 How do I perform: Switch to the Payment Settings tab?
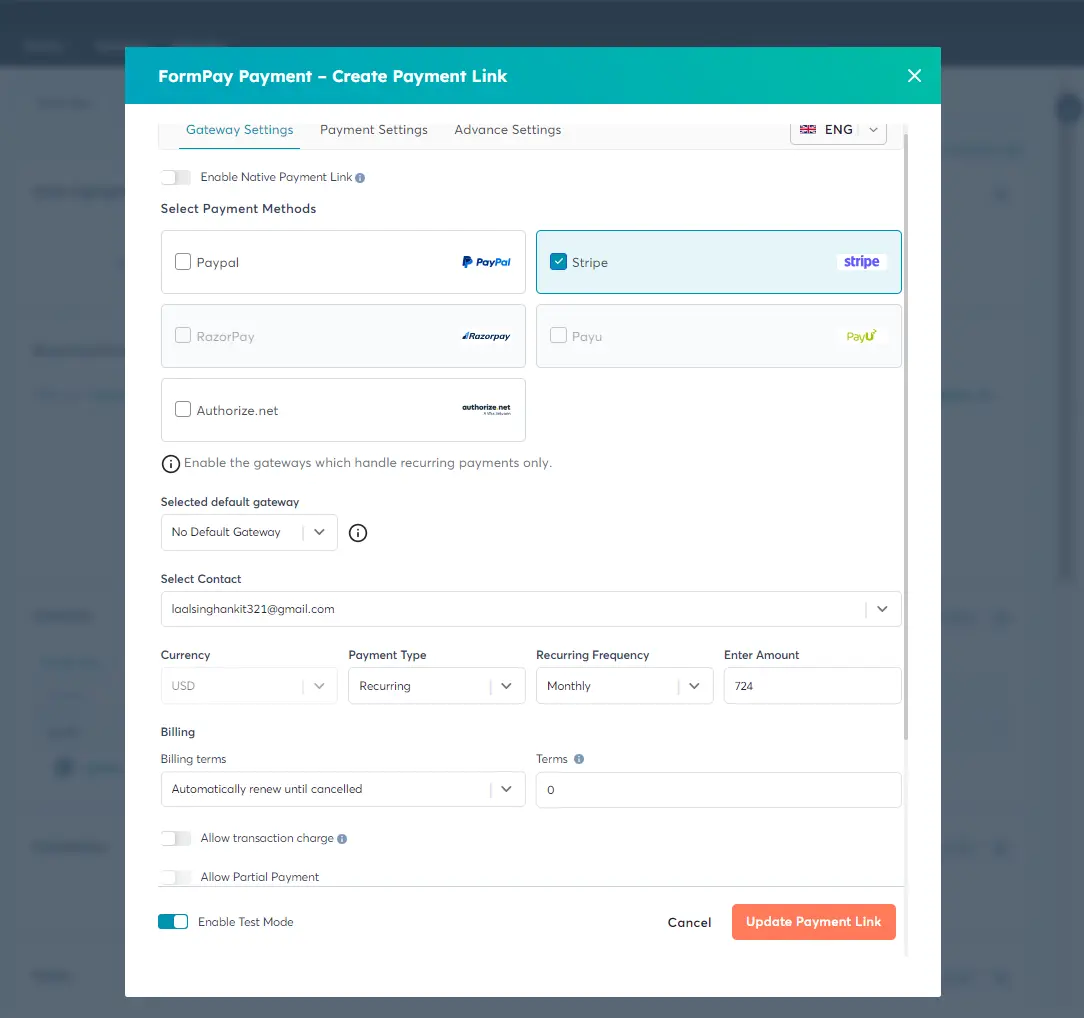pos(373,129)
